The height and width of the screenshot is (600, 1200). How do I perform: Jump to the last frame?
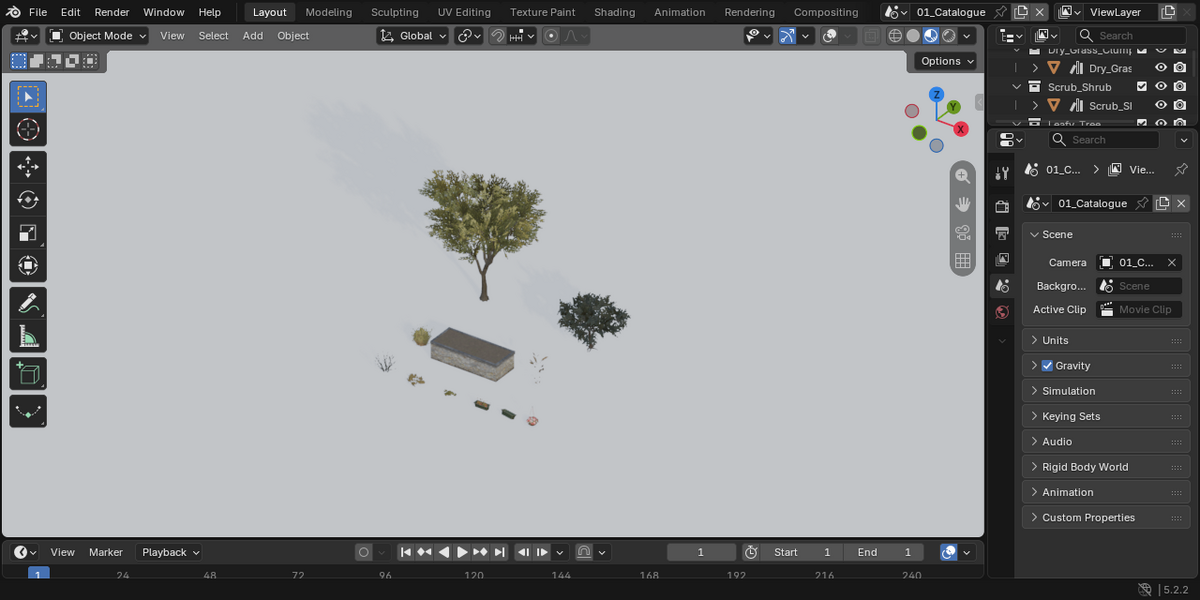[x=500, y=552]
